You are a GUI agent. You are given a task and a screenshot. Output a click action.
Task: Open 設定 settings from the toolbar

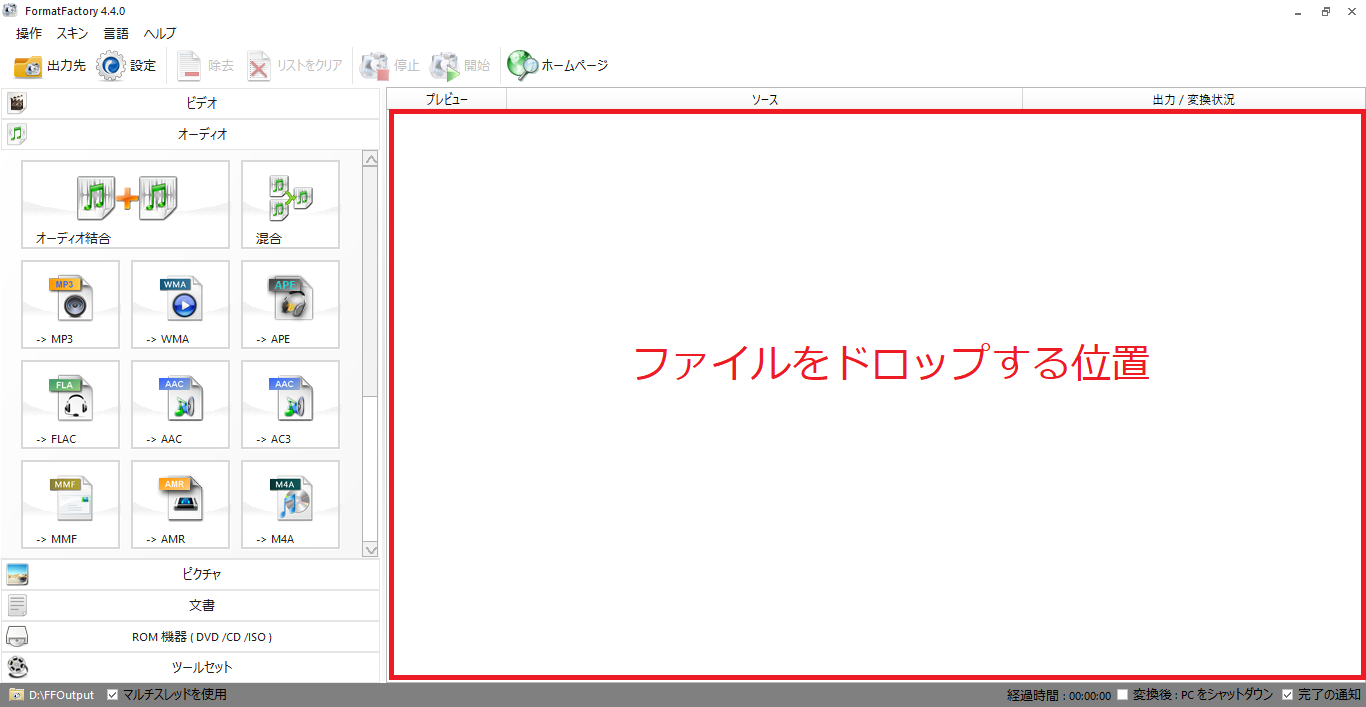pos(127,66)
